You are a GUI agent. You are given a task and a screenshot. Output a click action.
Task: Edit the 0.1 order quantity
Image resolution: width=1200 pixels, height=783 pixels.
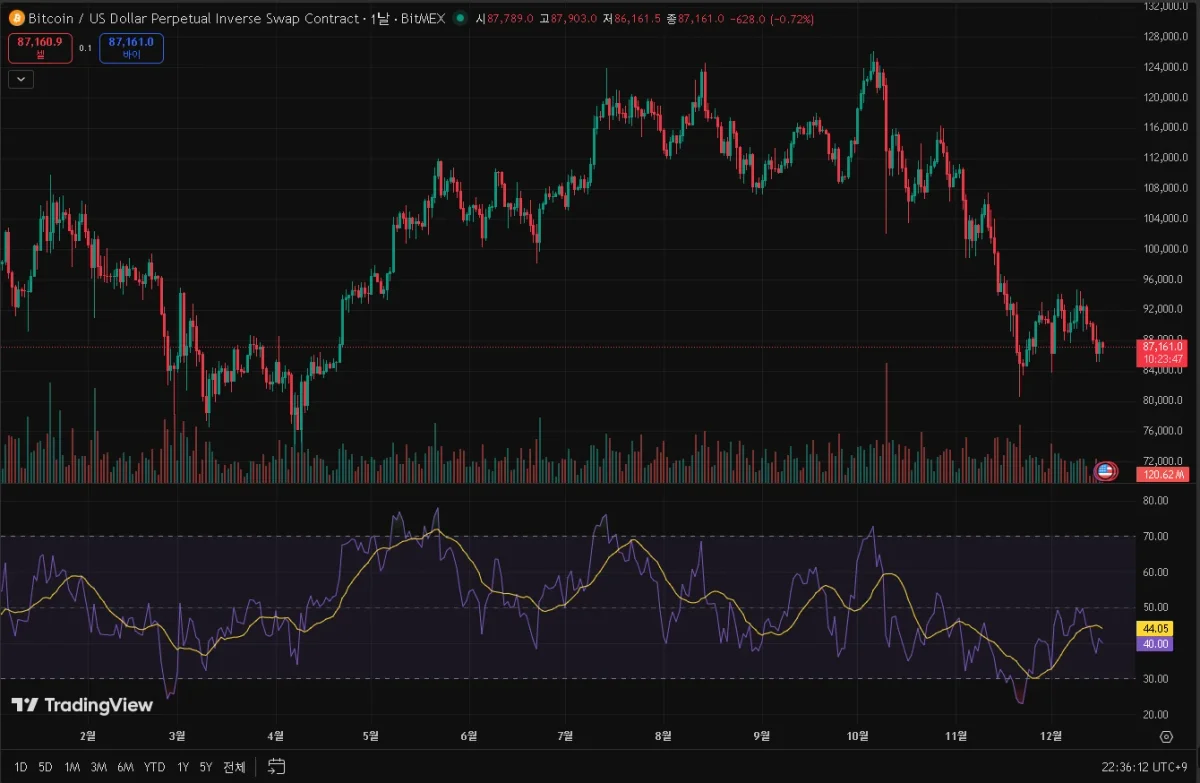tap(85, 48)
